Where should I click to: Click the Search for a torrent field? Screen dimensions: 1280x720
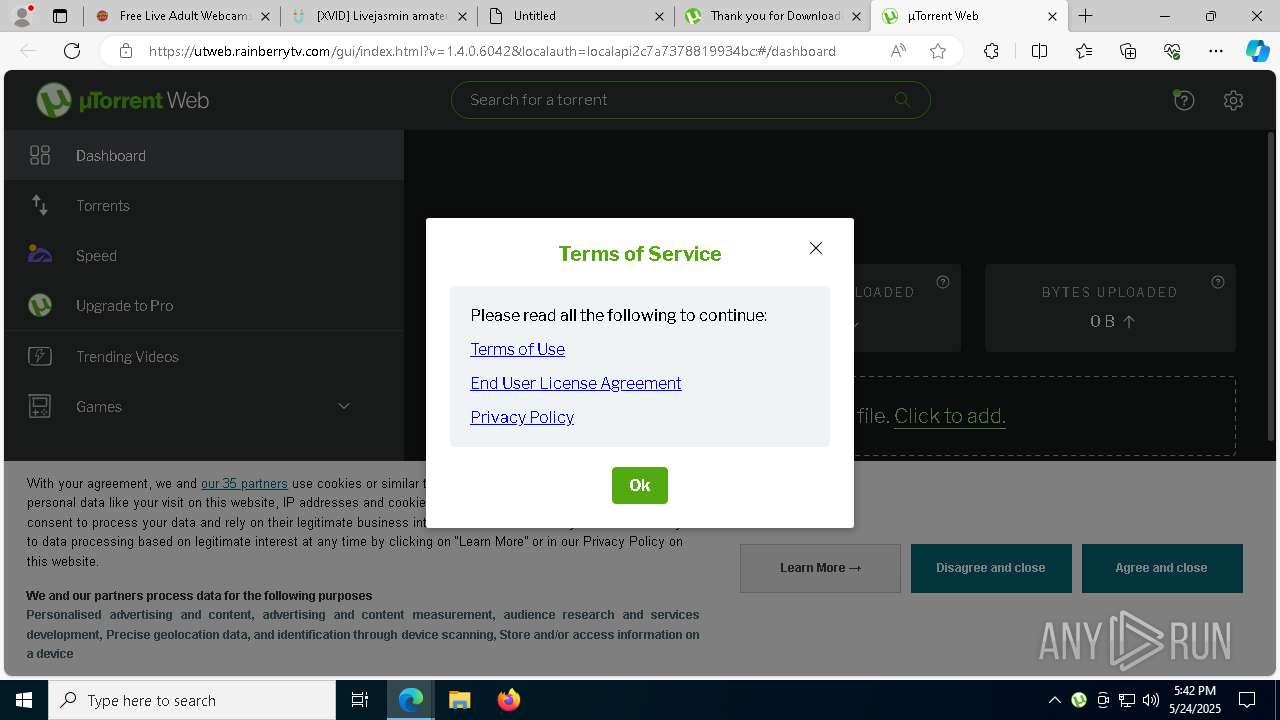pyautogui.click(x=691, y=100)
